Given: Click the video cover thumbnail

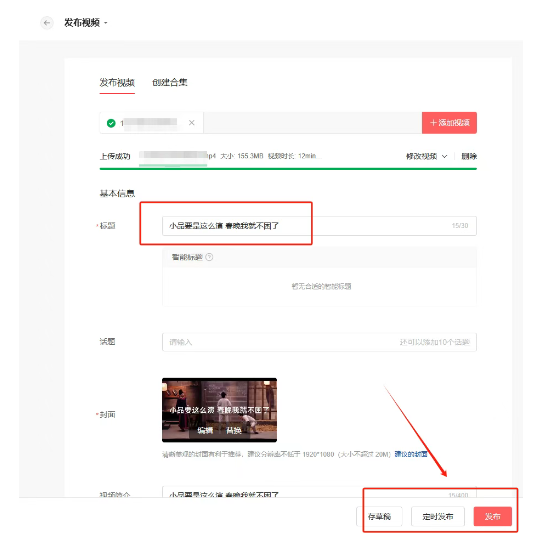Looking at the screenshot, I should (219, 410).
